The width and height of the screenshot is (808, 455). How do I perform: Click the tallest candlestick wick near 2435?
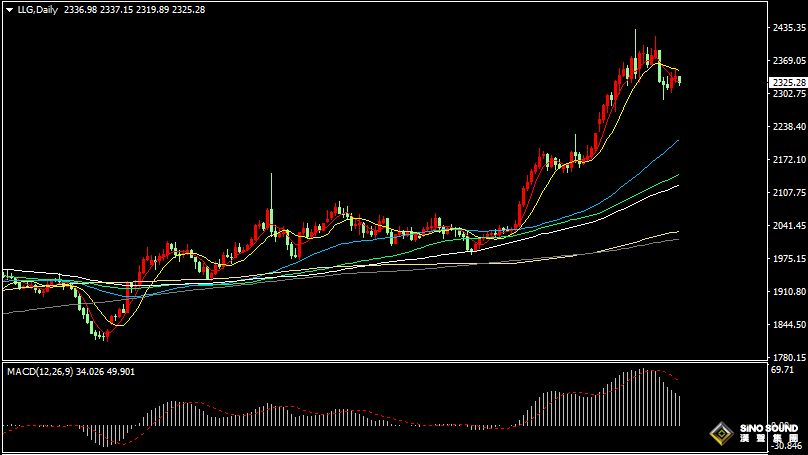coord(636,35)
